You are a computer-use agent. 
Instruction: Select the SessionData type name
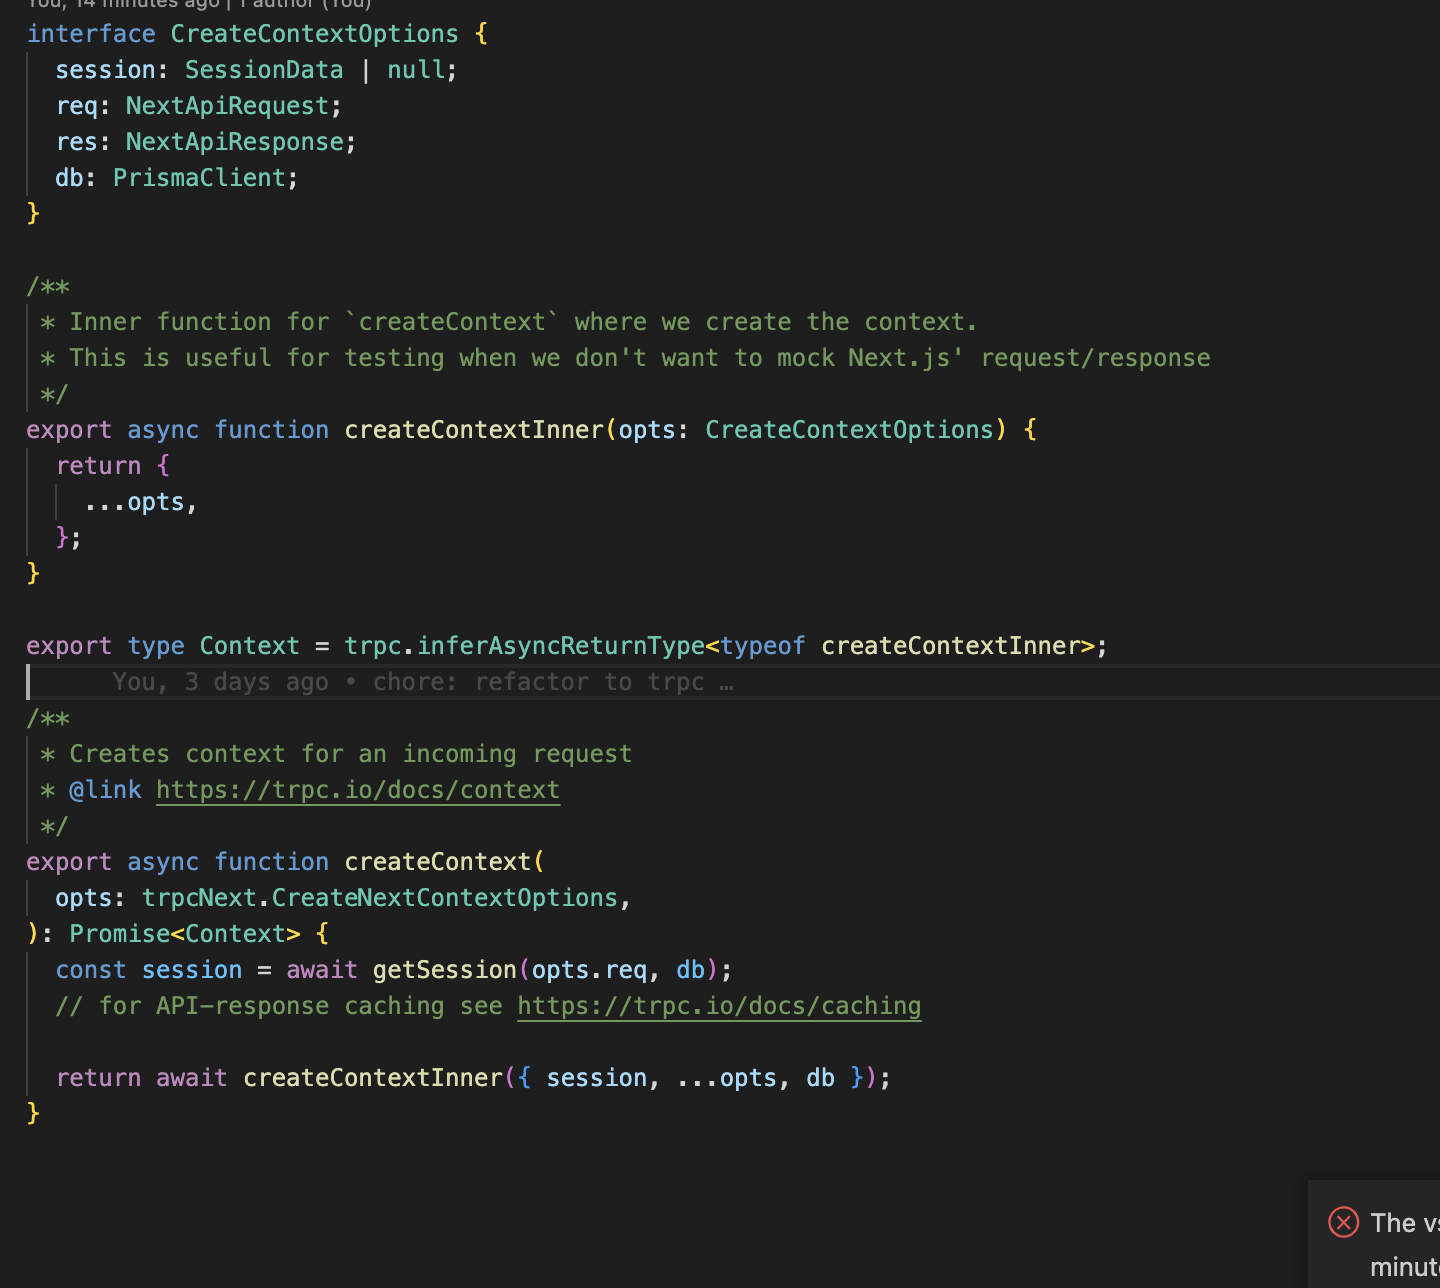(x=264, y=70)
